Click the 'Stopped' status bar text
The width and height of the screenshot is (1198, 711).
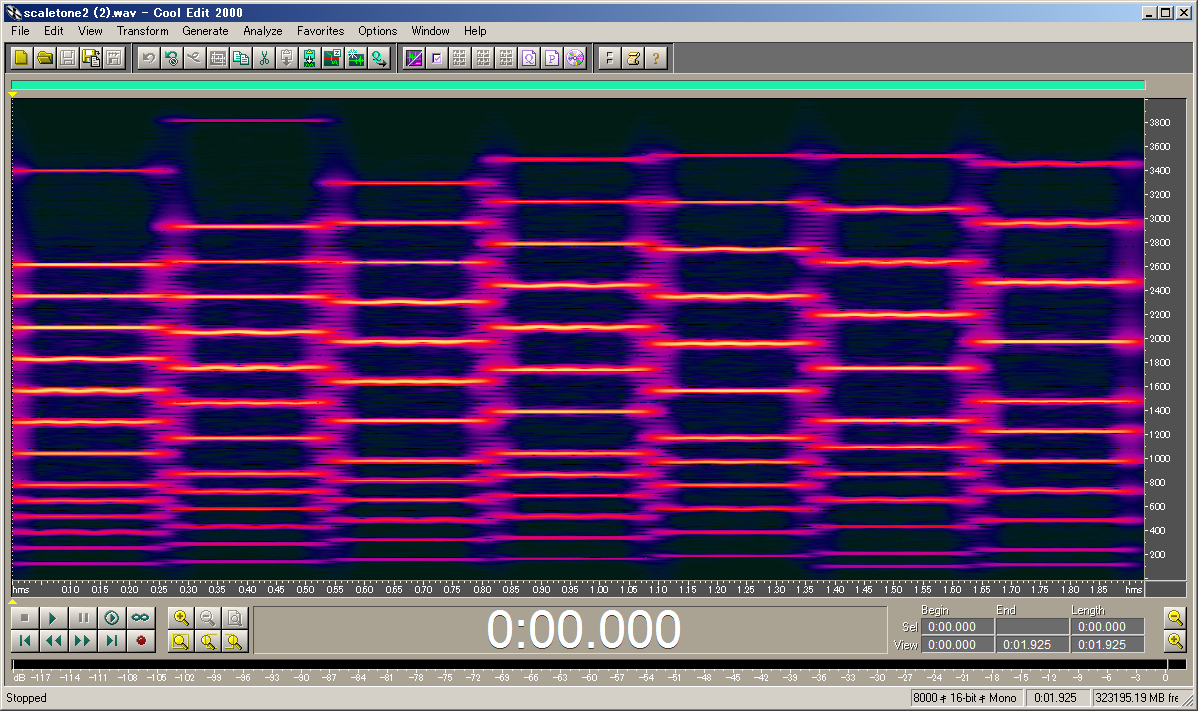pos(27,698)
